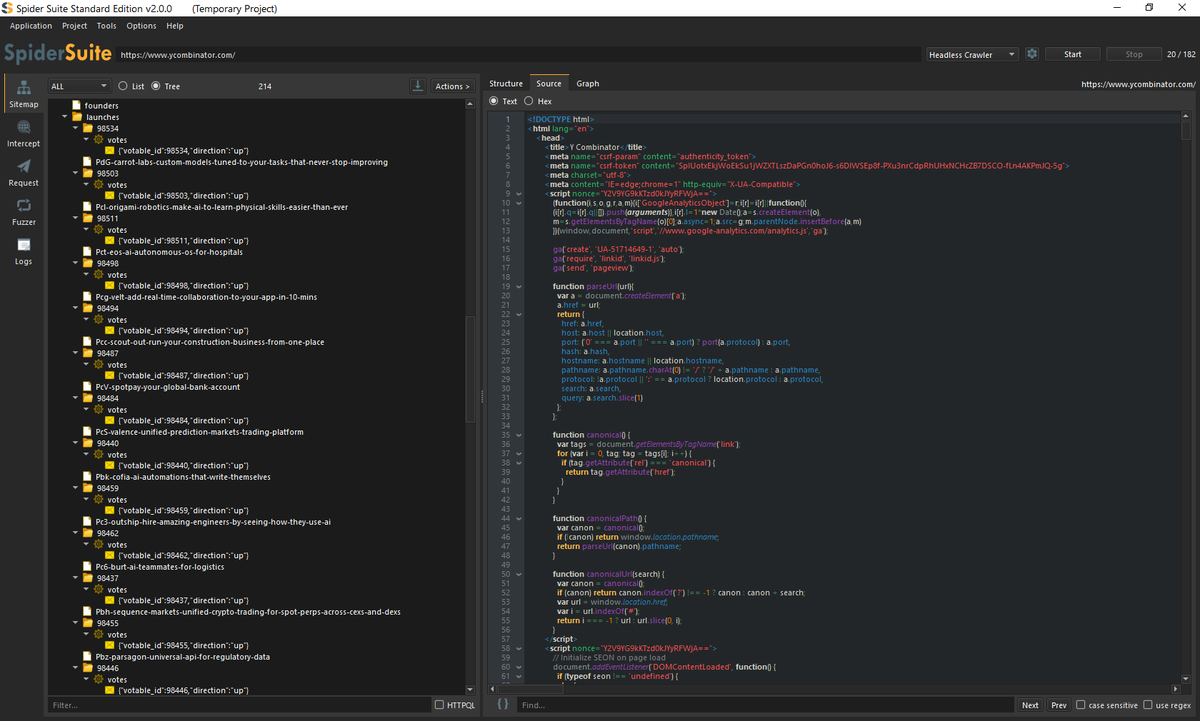Click the download sitemap icon
The image size is (1200, 721).
click(x=417, y=86)
